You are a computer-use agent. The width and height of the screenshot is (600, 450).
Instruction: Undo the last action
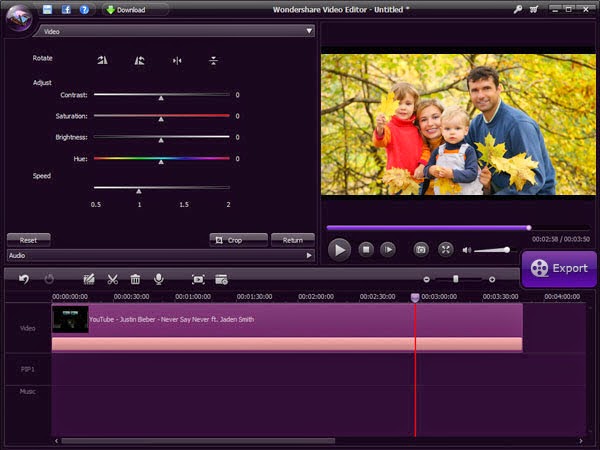(24, 279)
